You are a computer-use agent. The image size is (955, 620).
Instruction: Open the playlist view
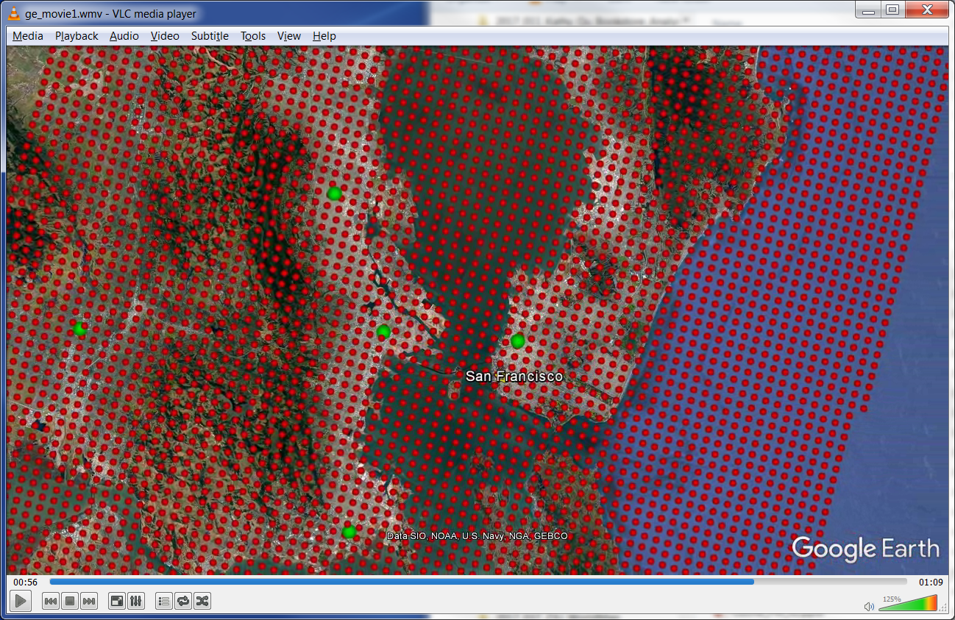point(163,601)
